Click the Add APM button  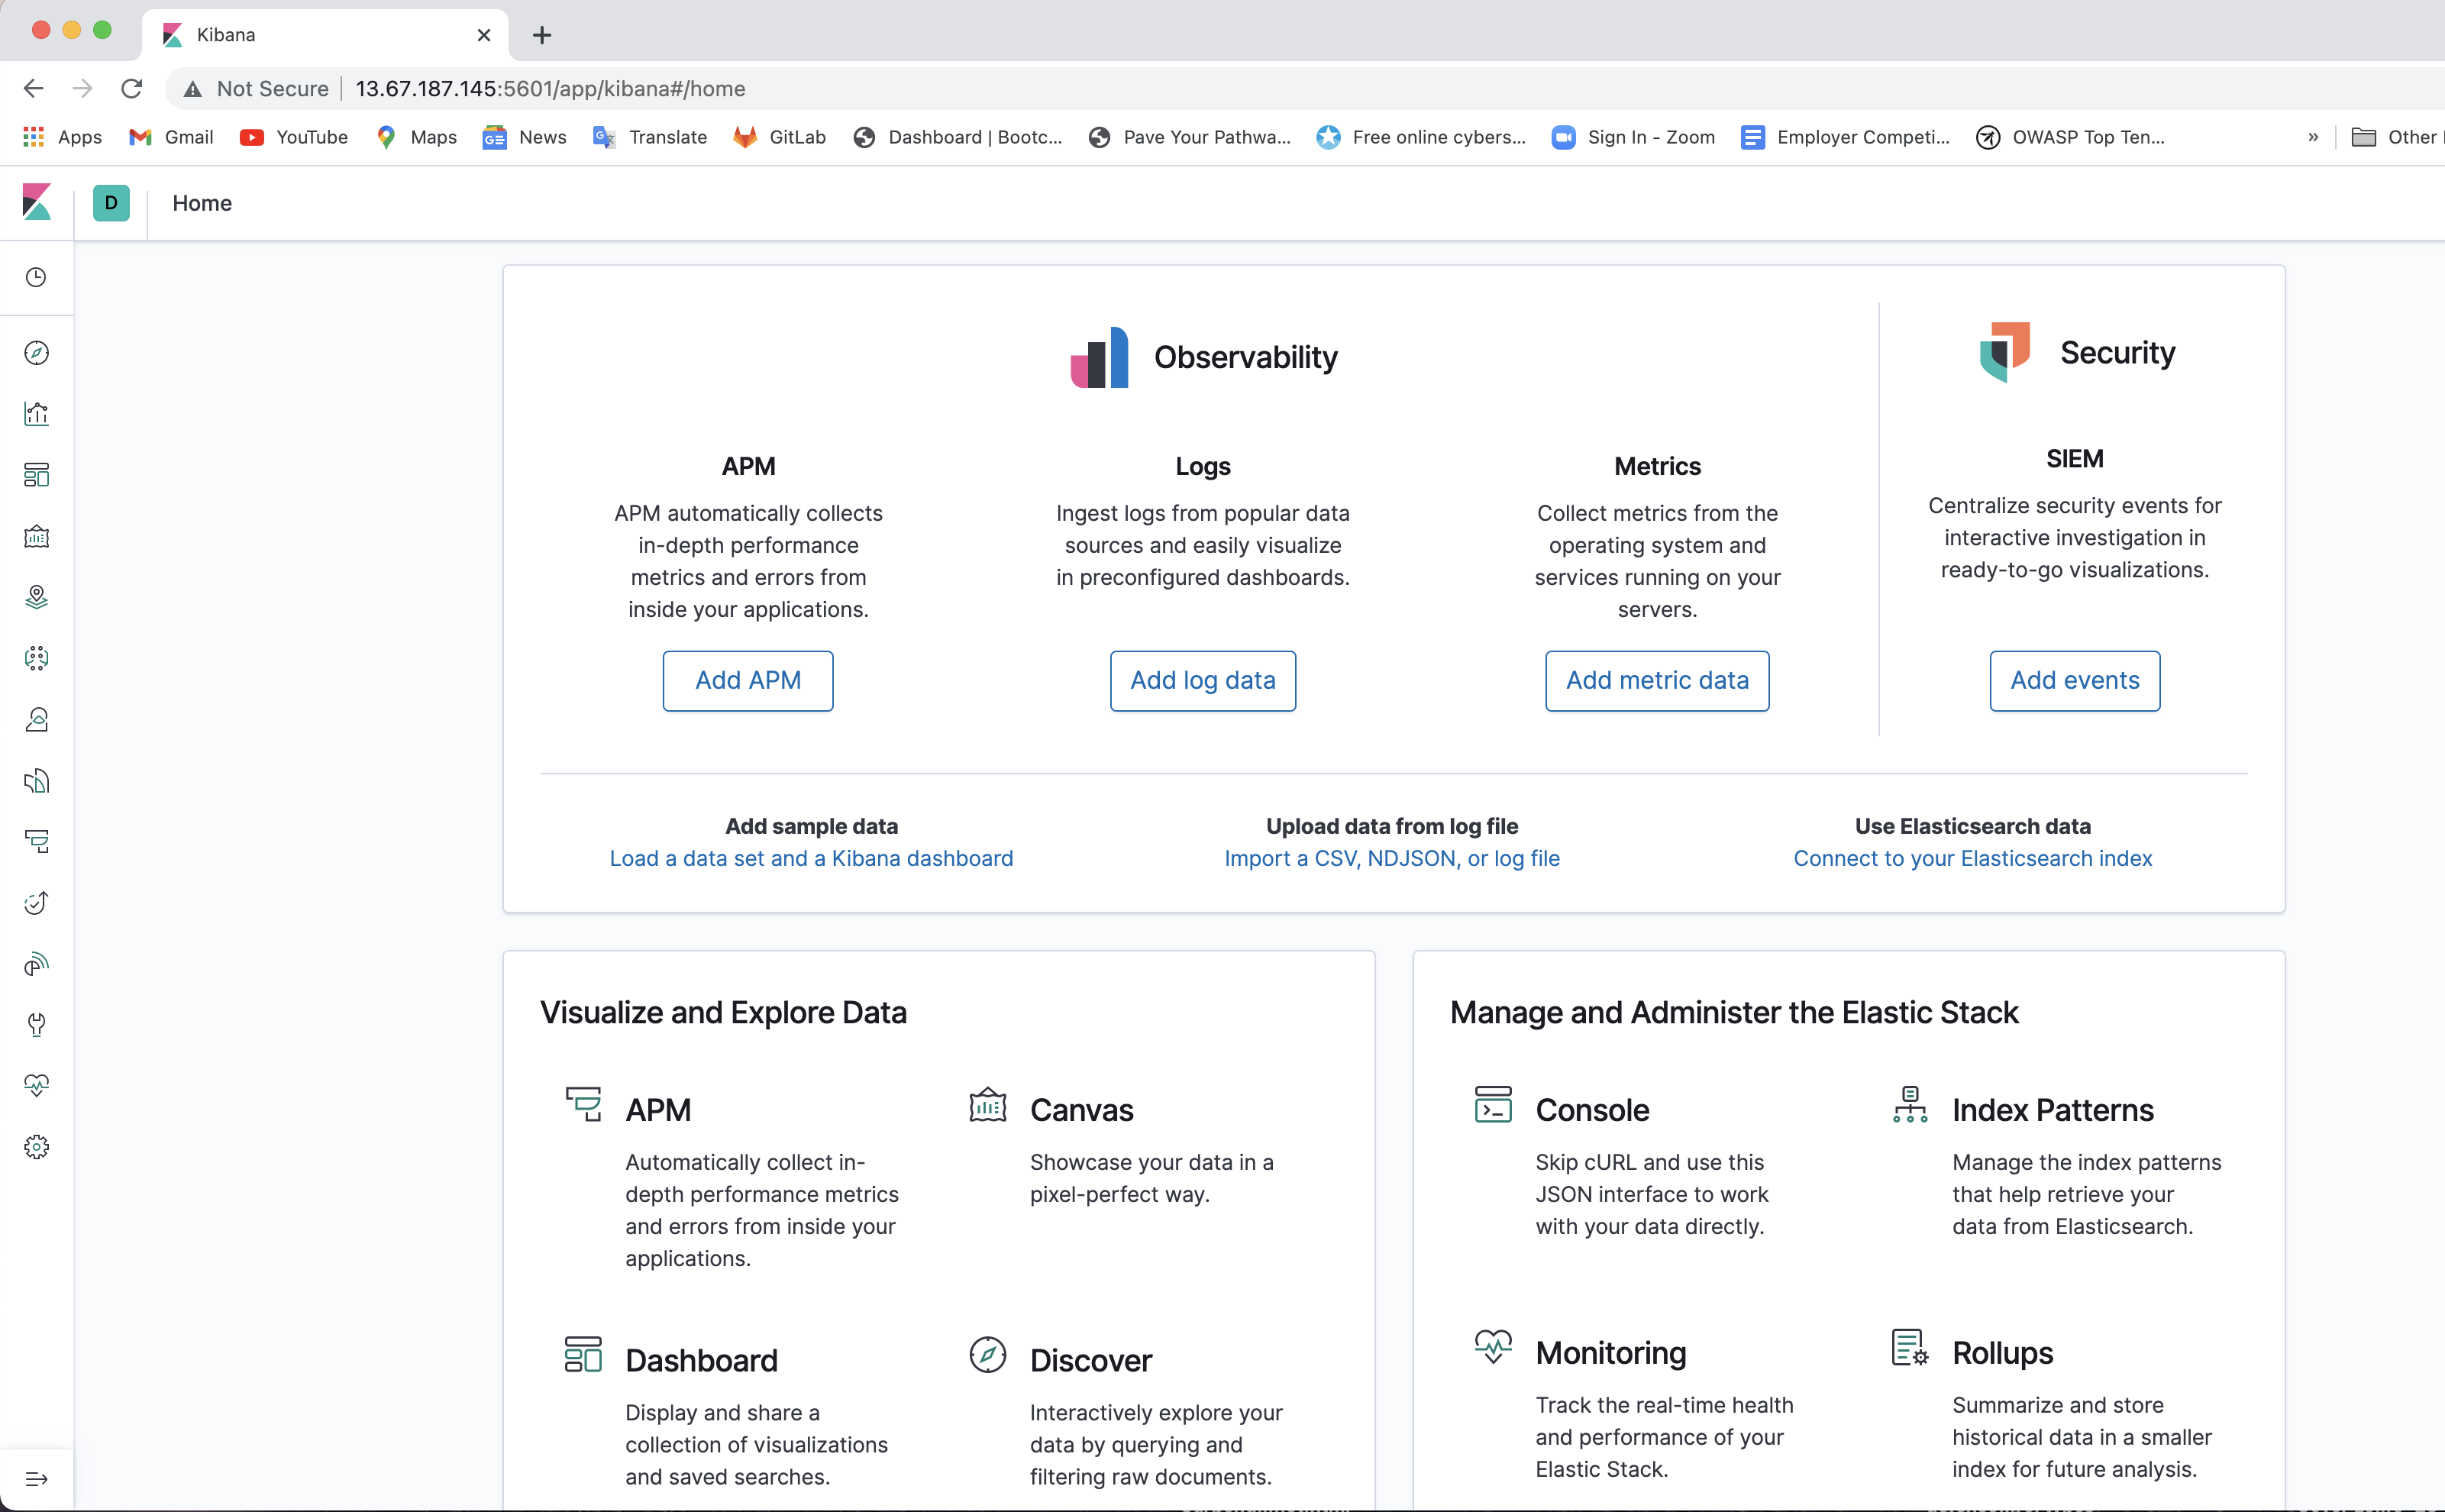(x=748, y=680)
